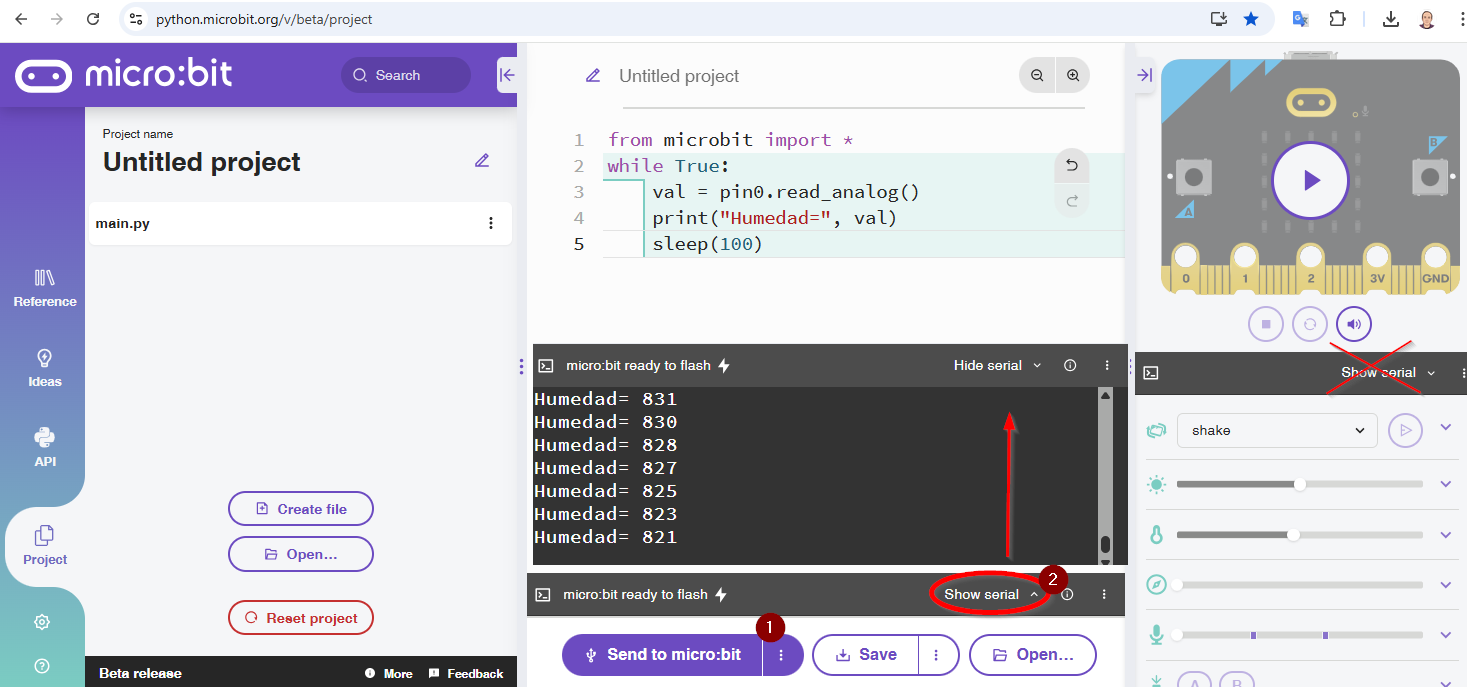
Task: Click the Search field
Action: tap(406, 75)
